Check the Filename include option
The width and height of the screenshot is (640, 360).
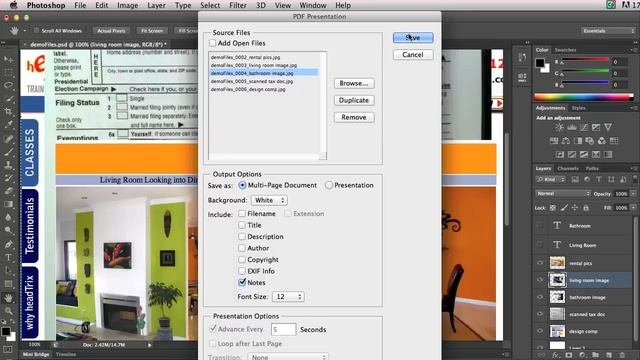click(242, 213)
